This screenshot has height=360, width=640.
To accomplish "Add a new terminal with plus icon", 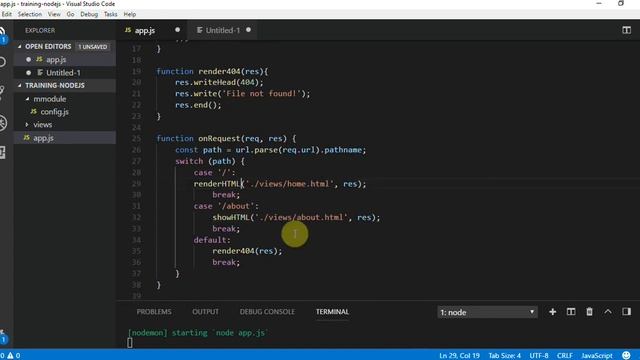I will [x=552, y=312].
